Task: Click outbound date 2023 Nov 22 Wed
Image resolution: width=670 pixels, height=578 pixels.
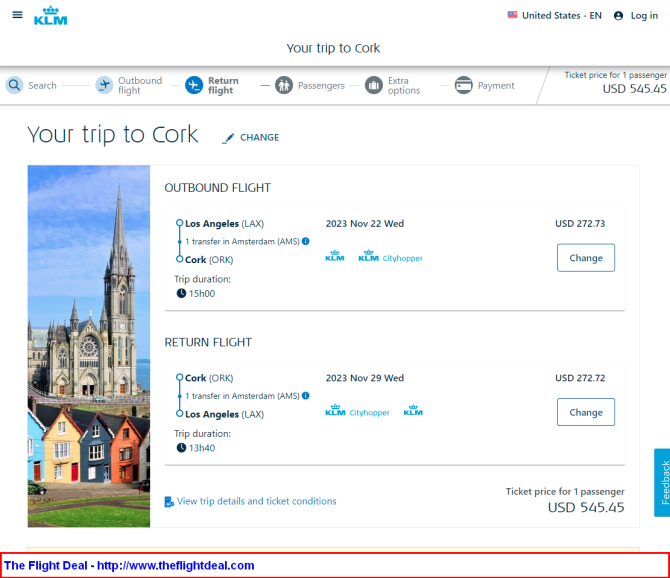Action: click(364, 223)
